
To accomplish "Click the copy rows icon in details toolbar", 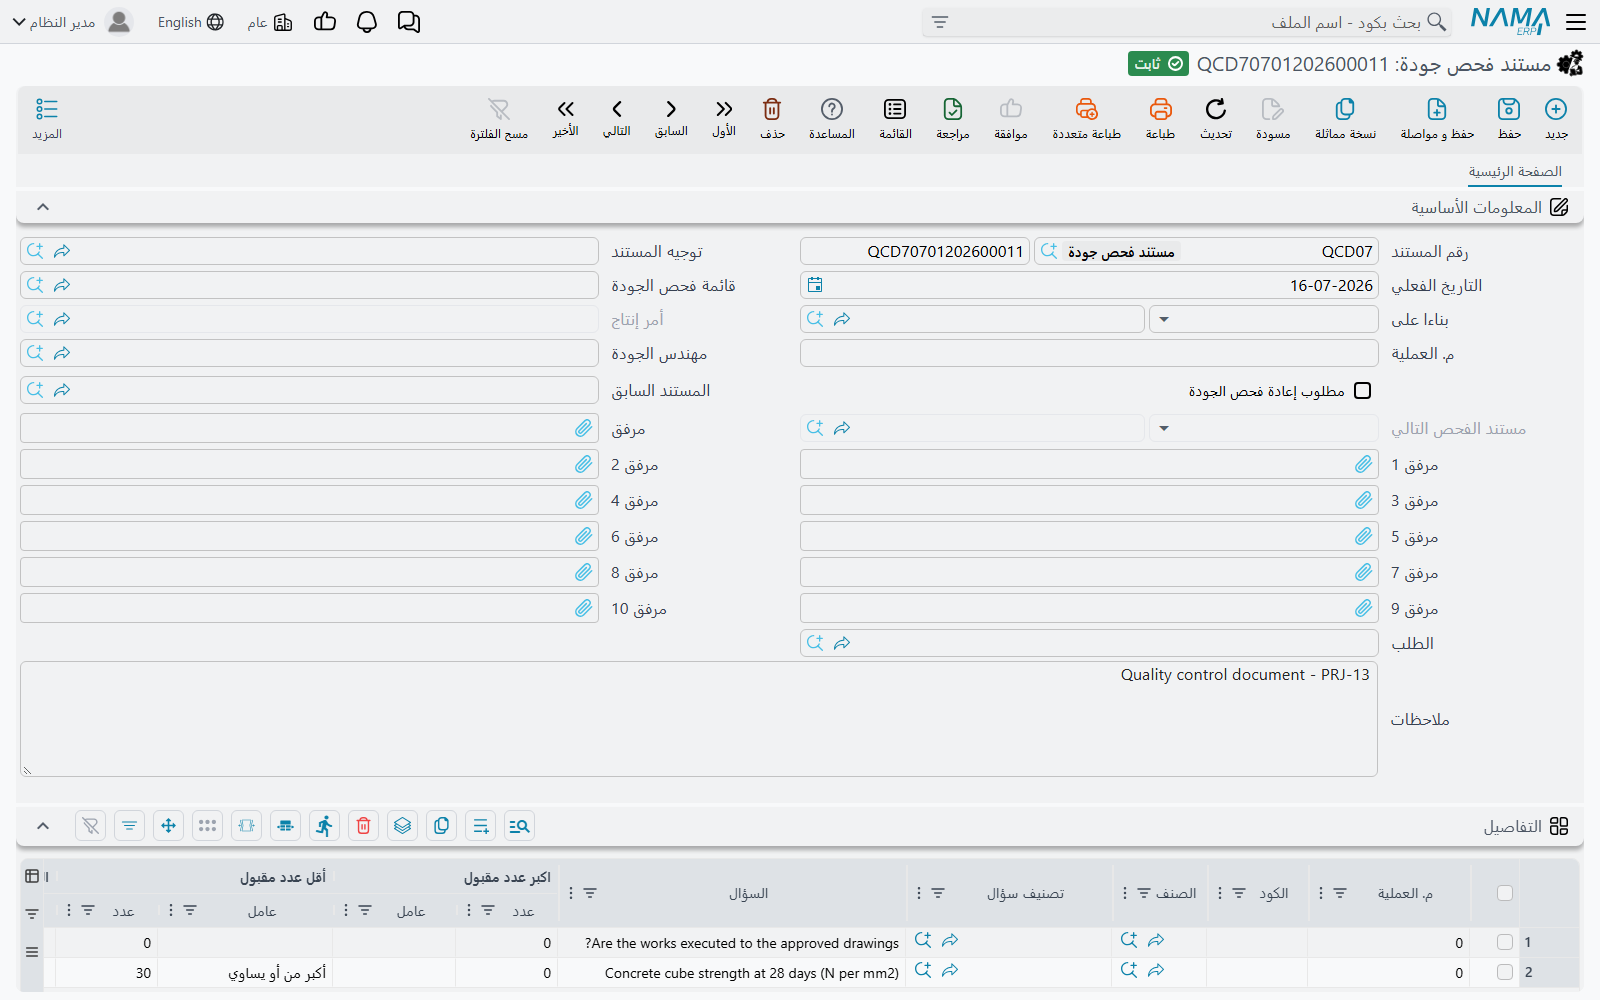I will (441, 826).
